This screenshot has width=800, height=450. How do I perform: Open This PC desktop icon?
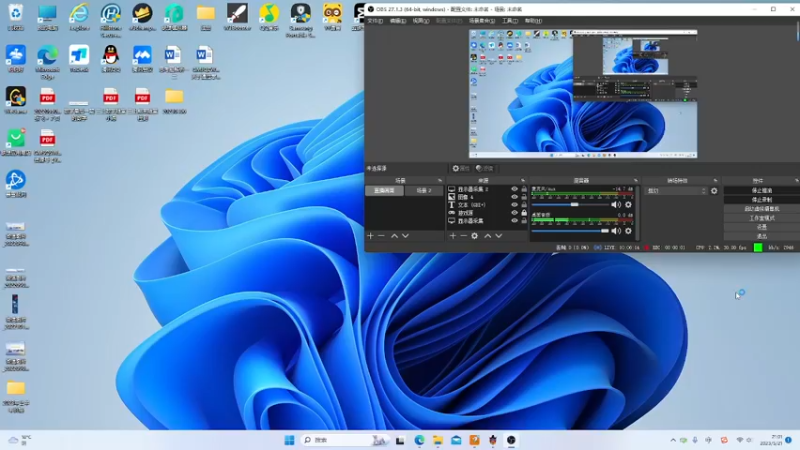47,16
